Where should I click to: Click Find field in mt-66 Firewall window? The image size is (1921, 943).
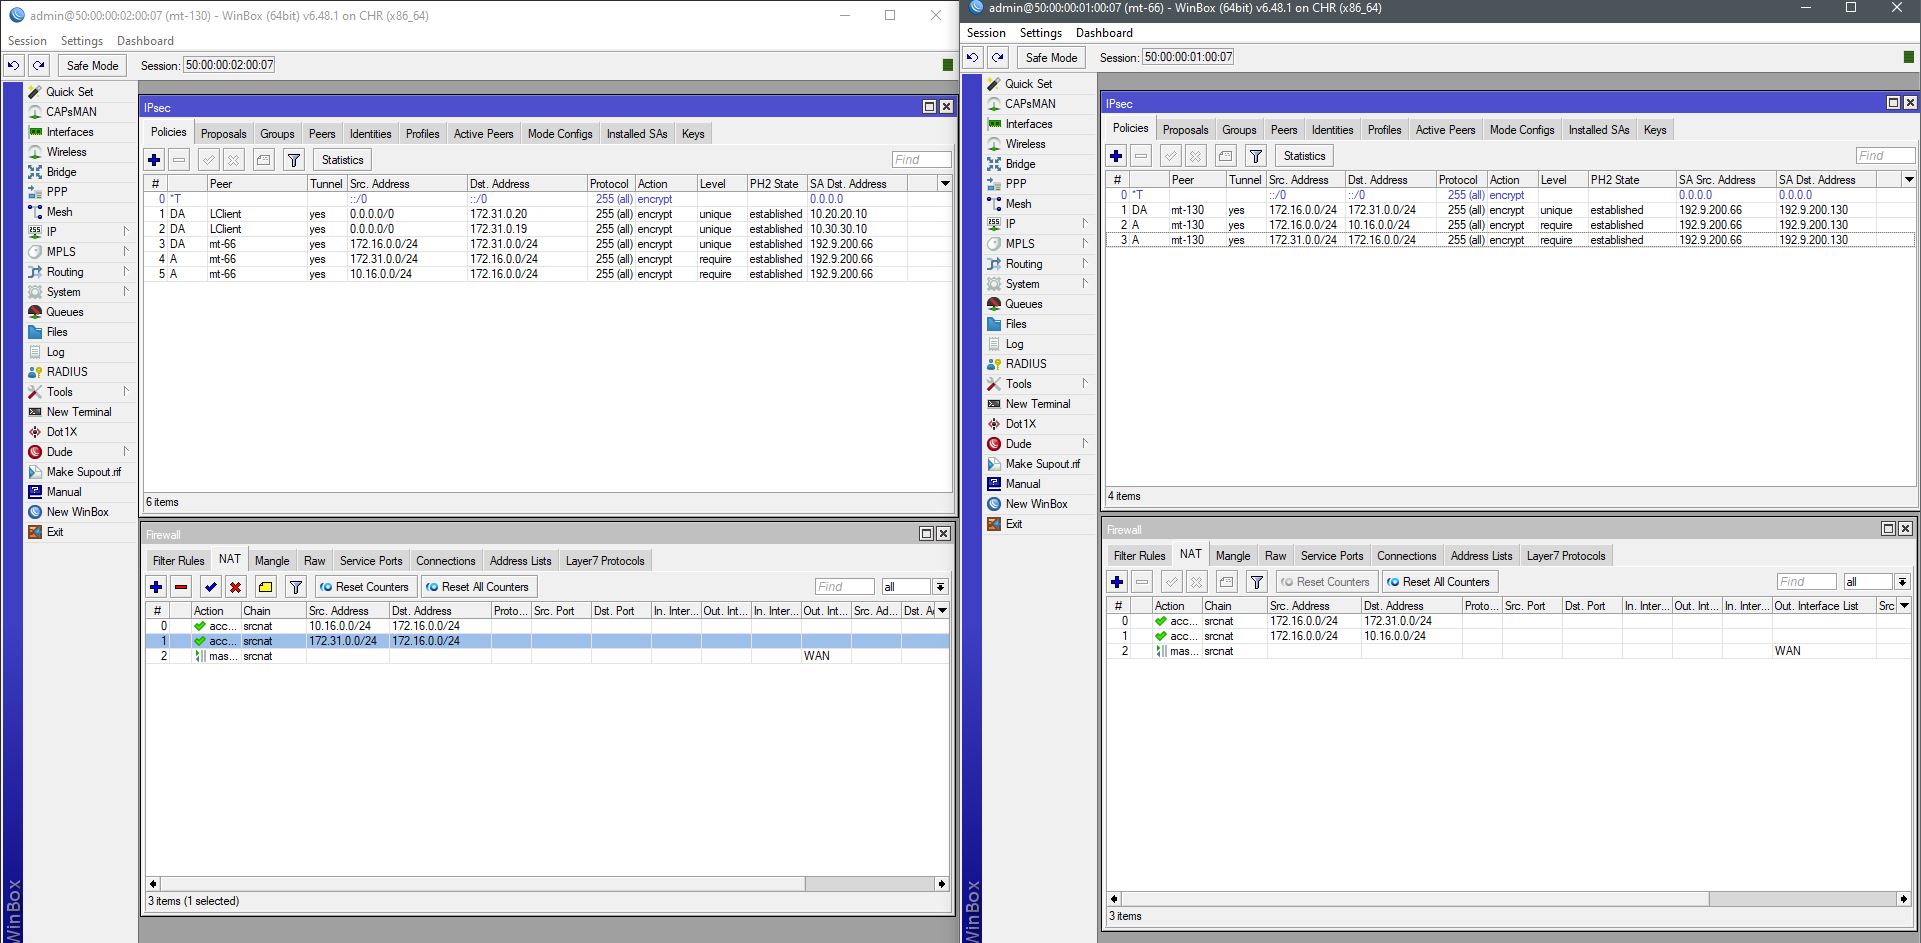(1806, 582)
